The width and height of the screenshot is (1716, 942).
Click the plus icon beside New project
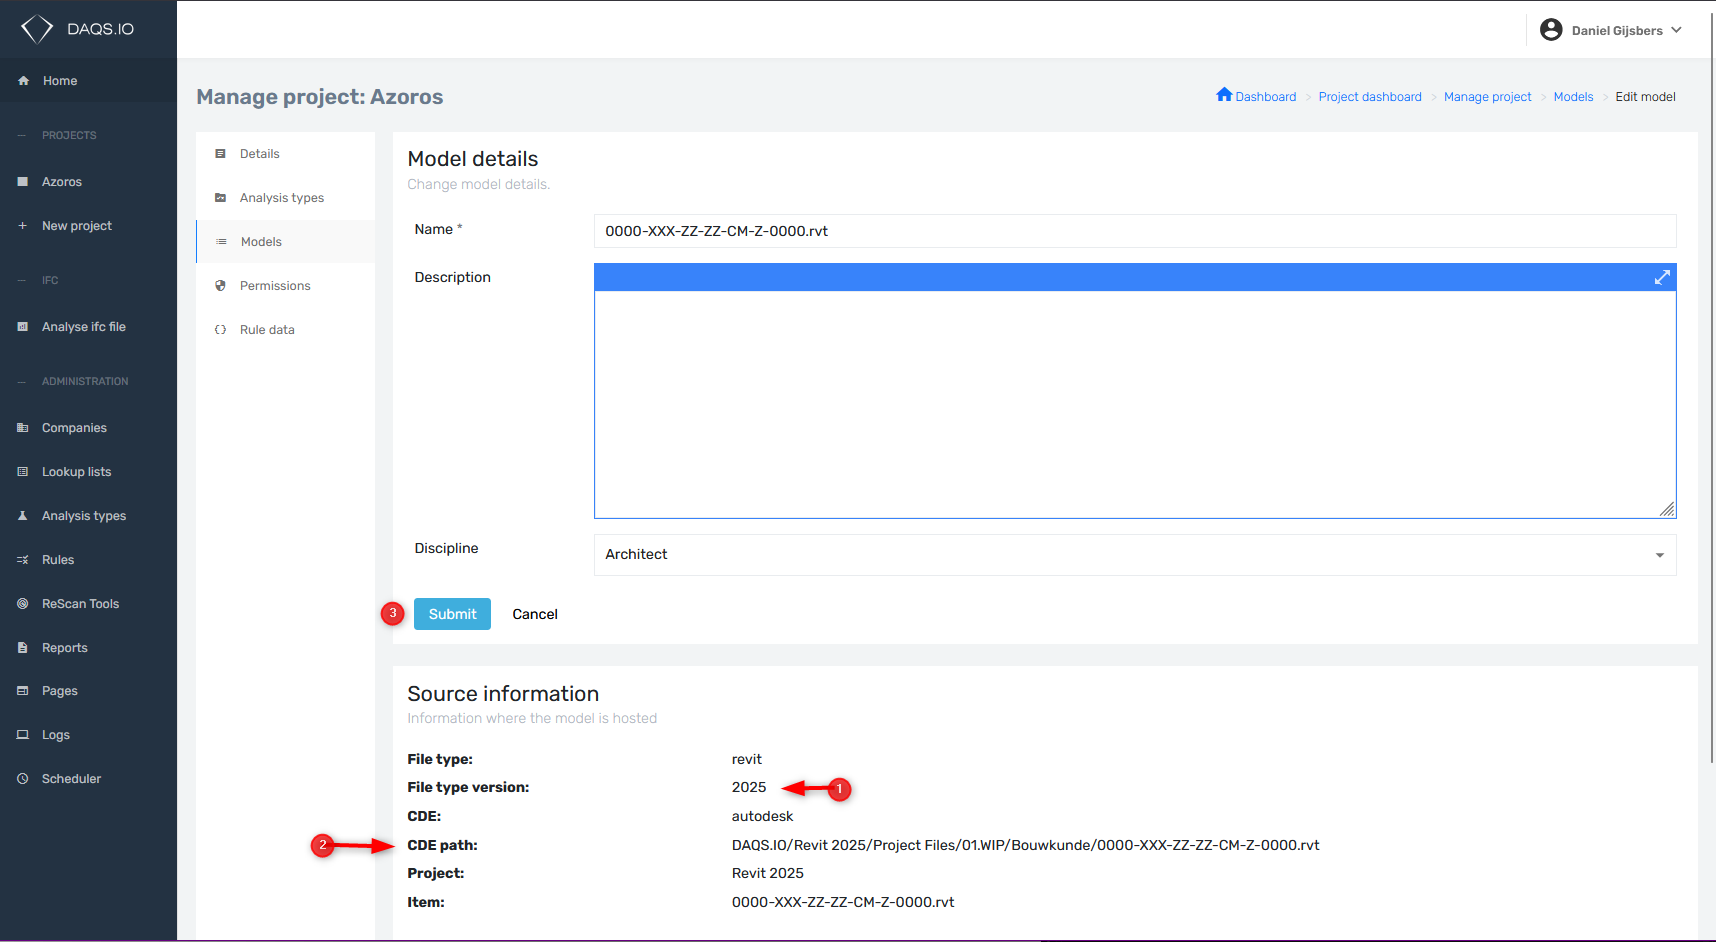tap(22, 226)
